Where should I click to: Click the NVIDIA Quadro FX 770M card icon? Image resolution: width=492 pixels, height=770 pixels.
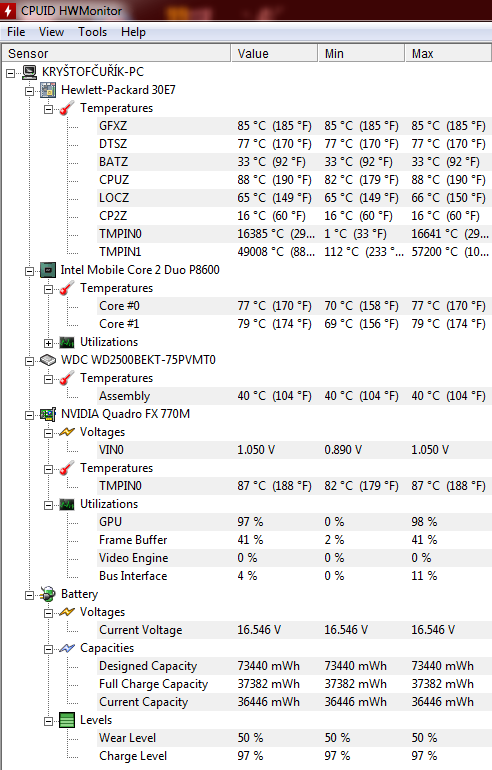coord(48,414)
